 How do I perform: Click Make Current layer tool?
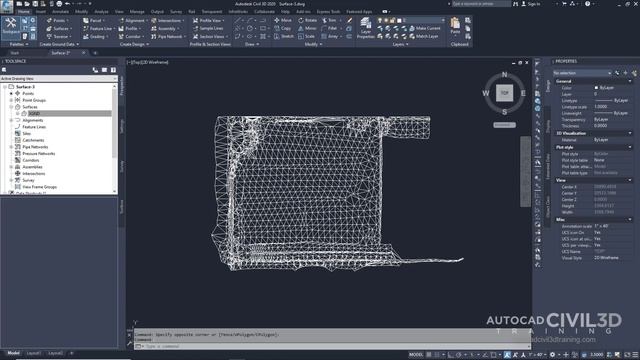(x=424, y=29)
